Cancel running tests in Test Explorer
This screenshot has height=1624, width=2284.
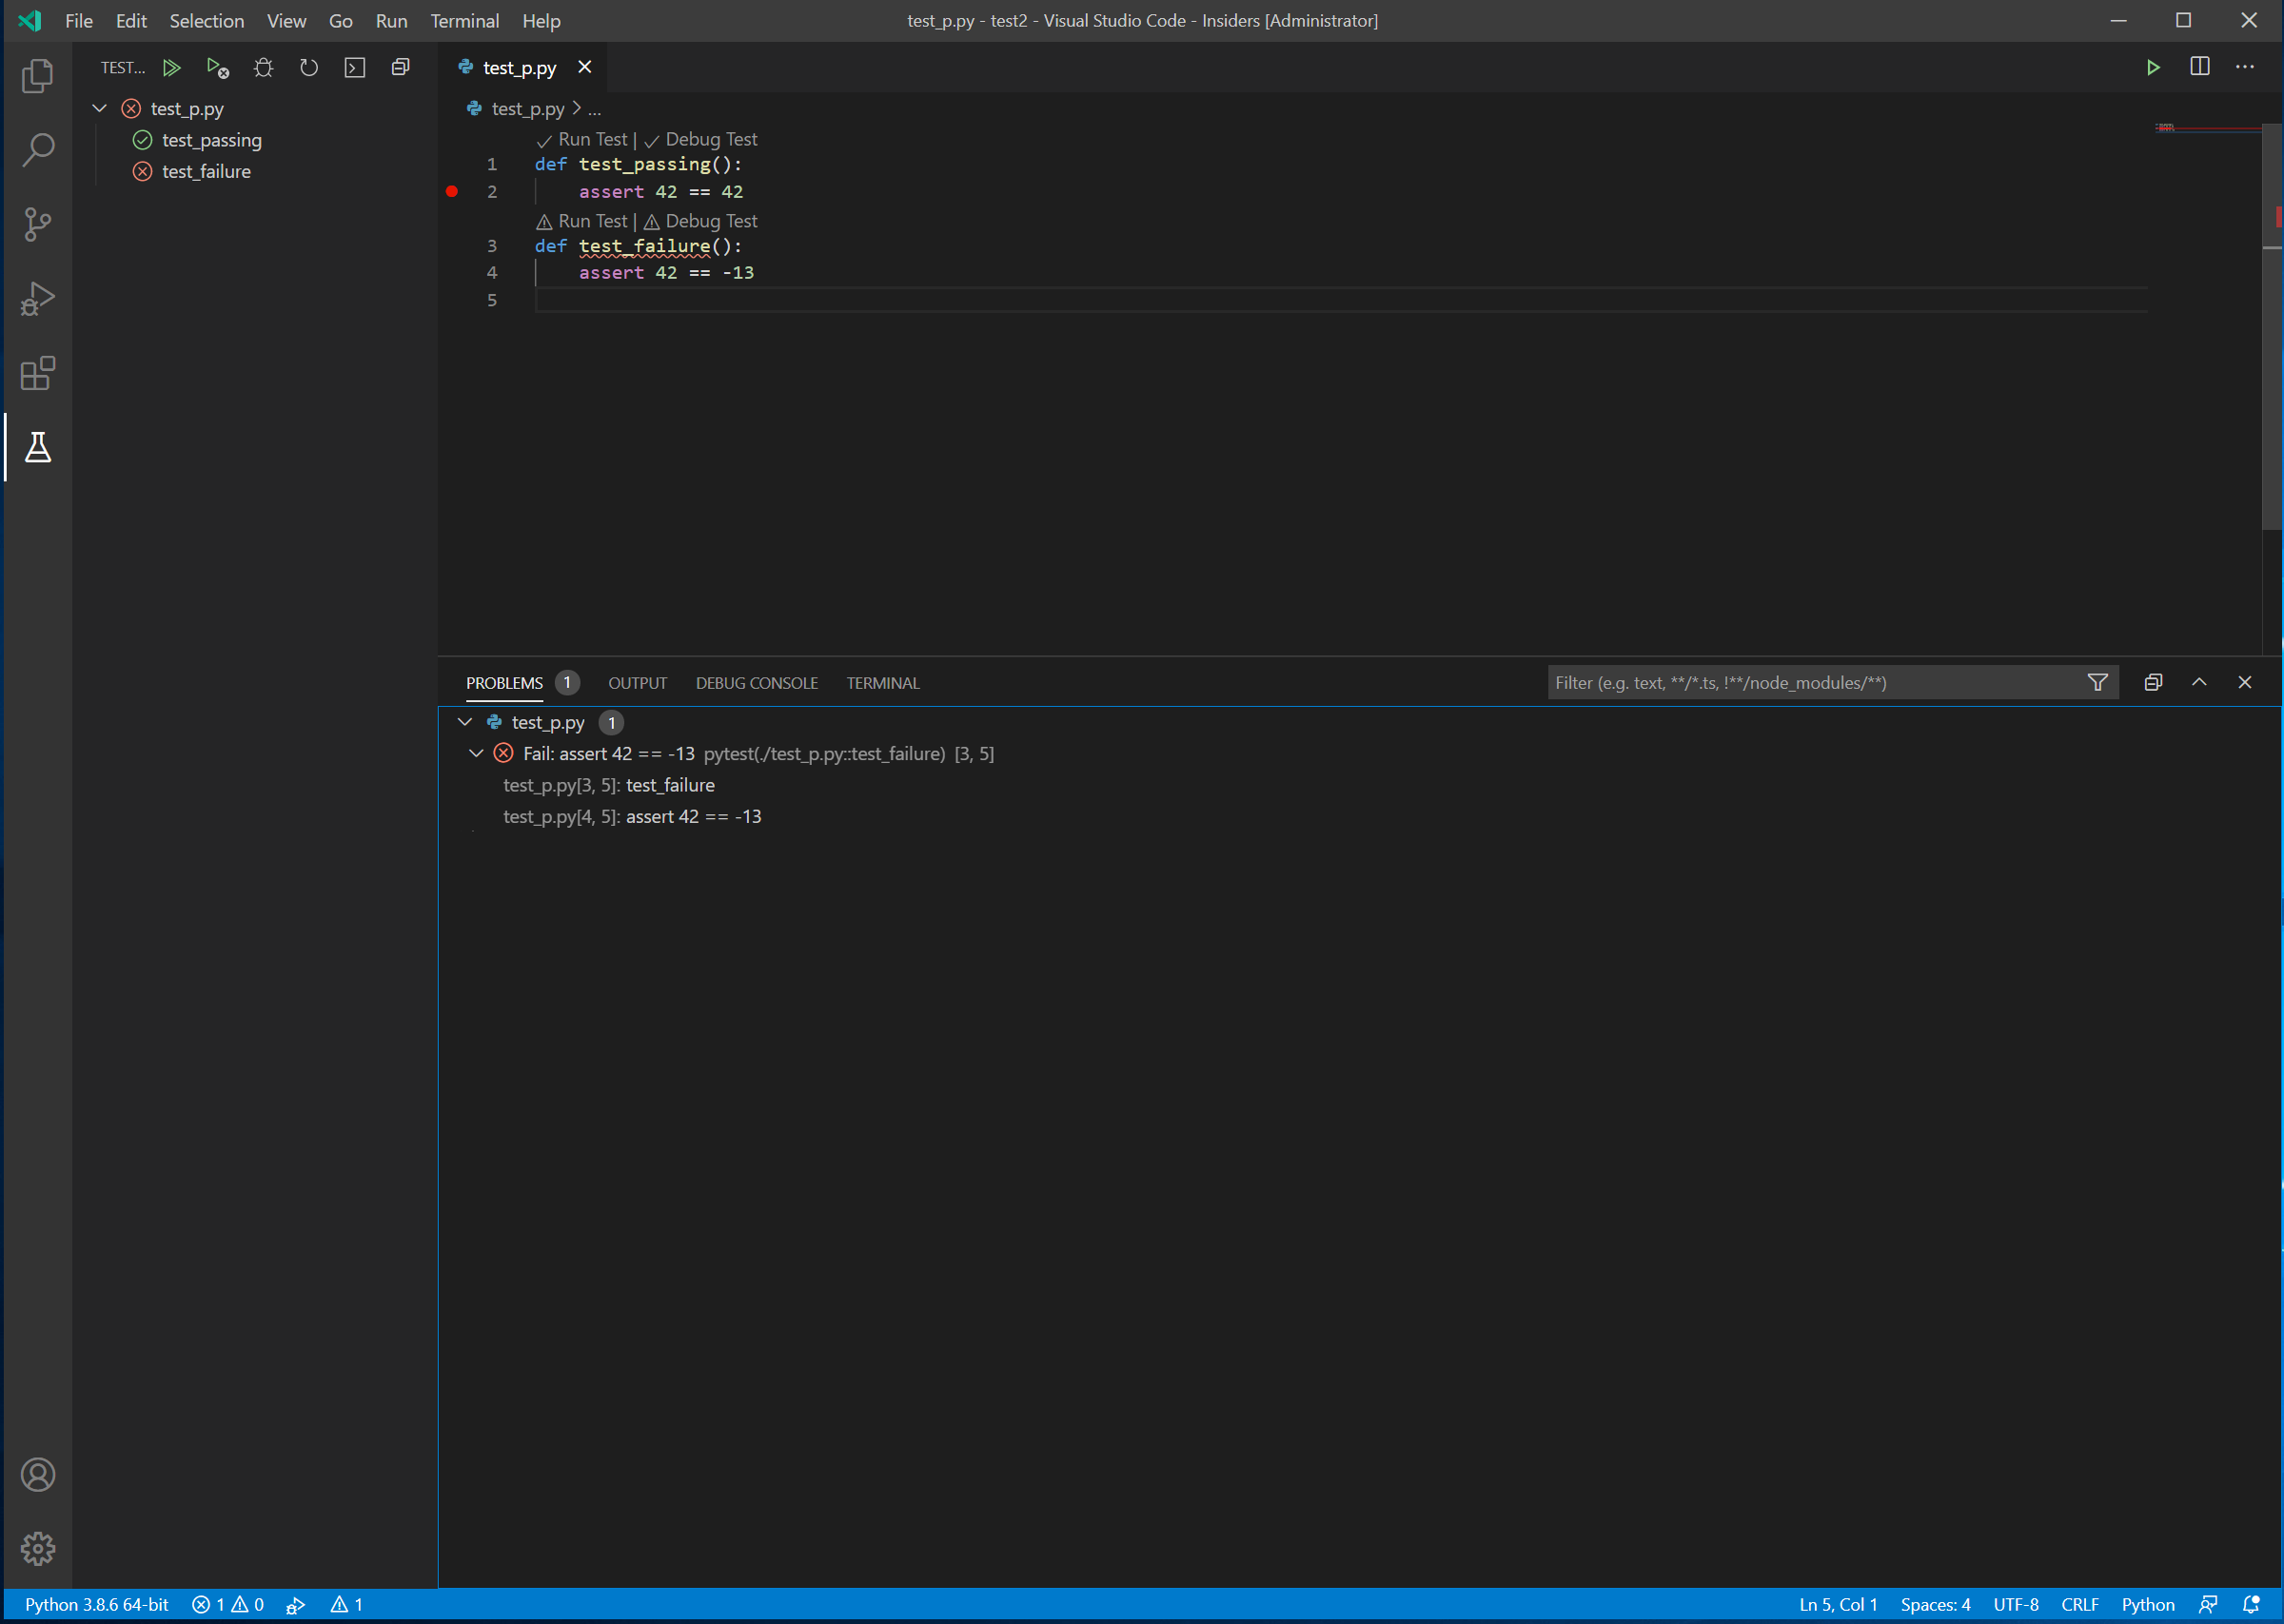217,67
